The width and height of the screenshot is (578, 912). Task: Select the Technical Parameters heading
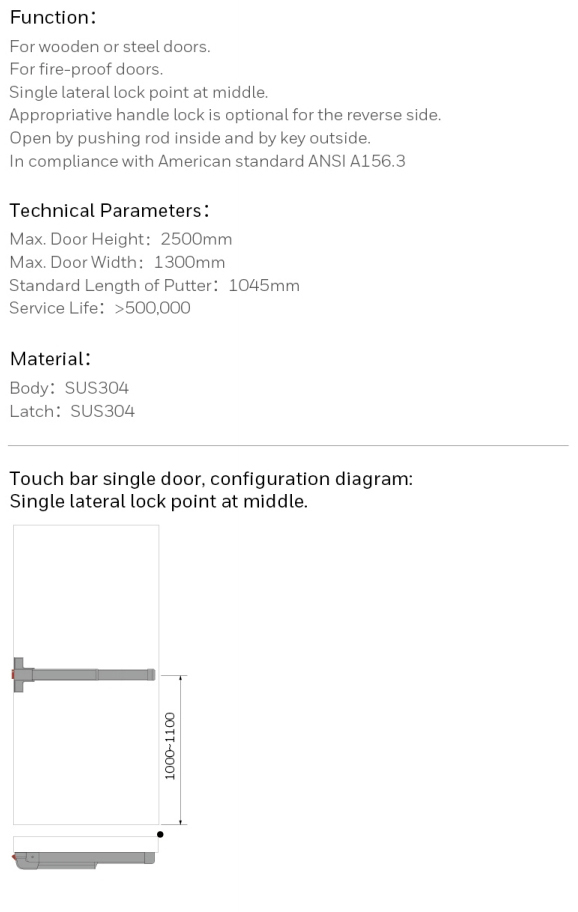(x=109, y=211)
